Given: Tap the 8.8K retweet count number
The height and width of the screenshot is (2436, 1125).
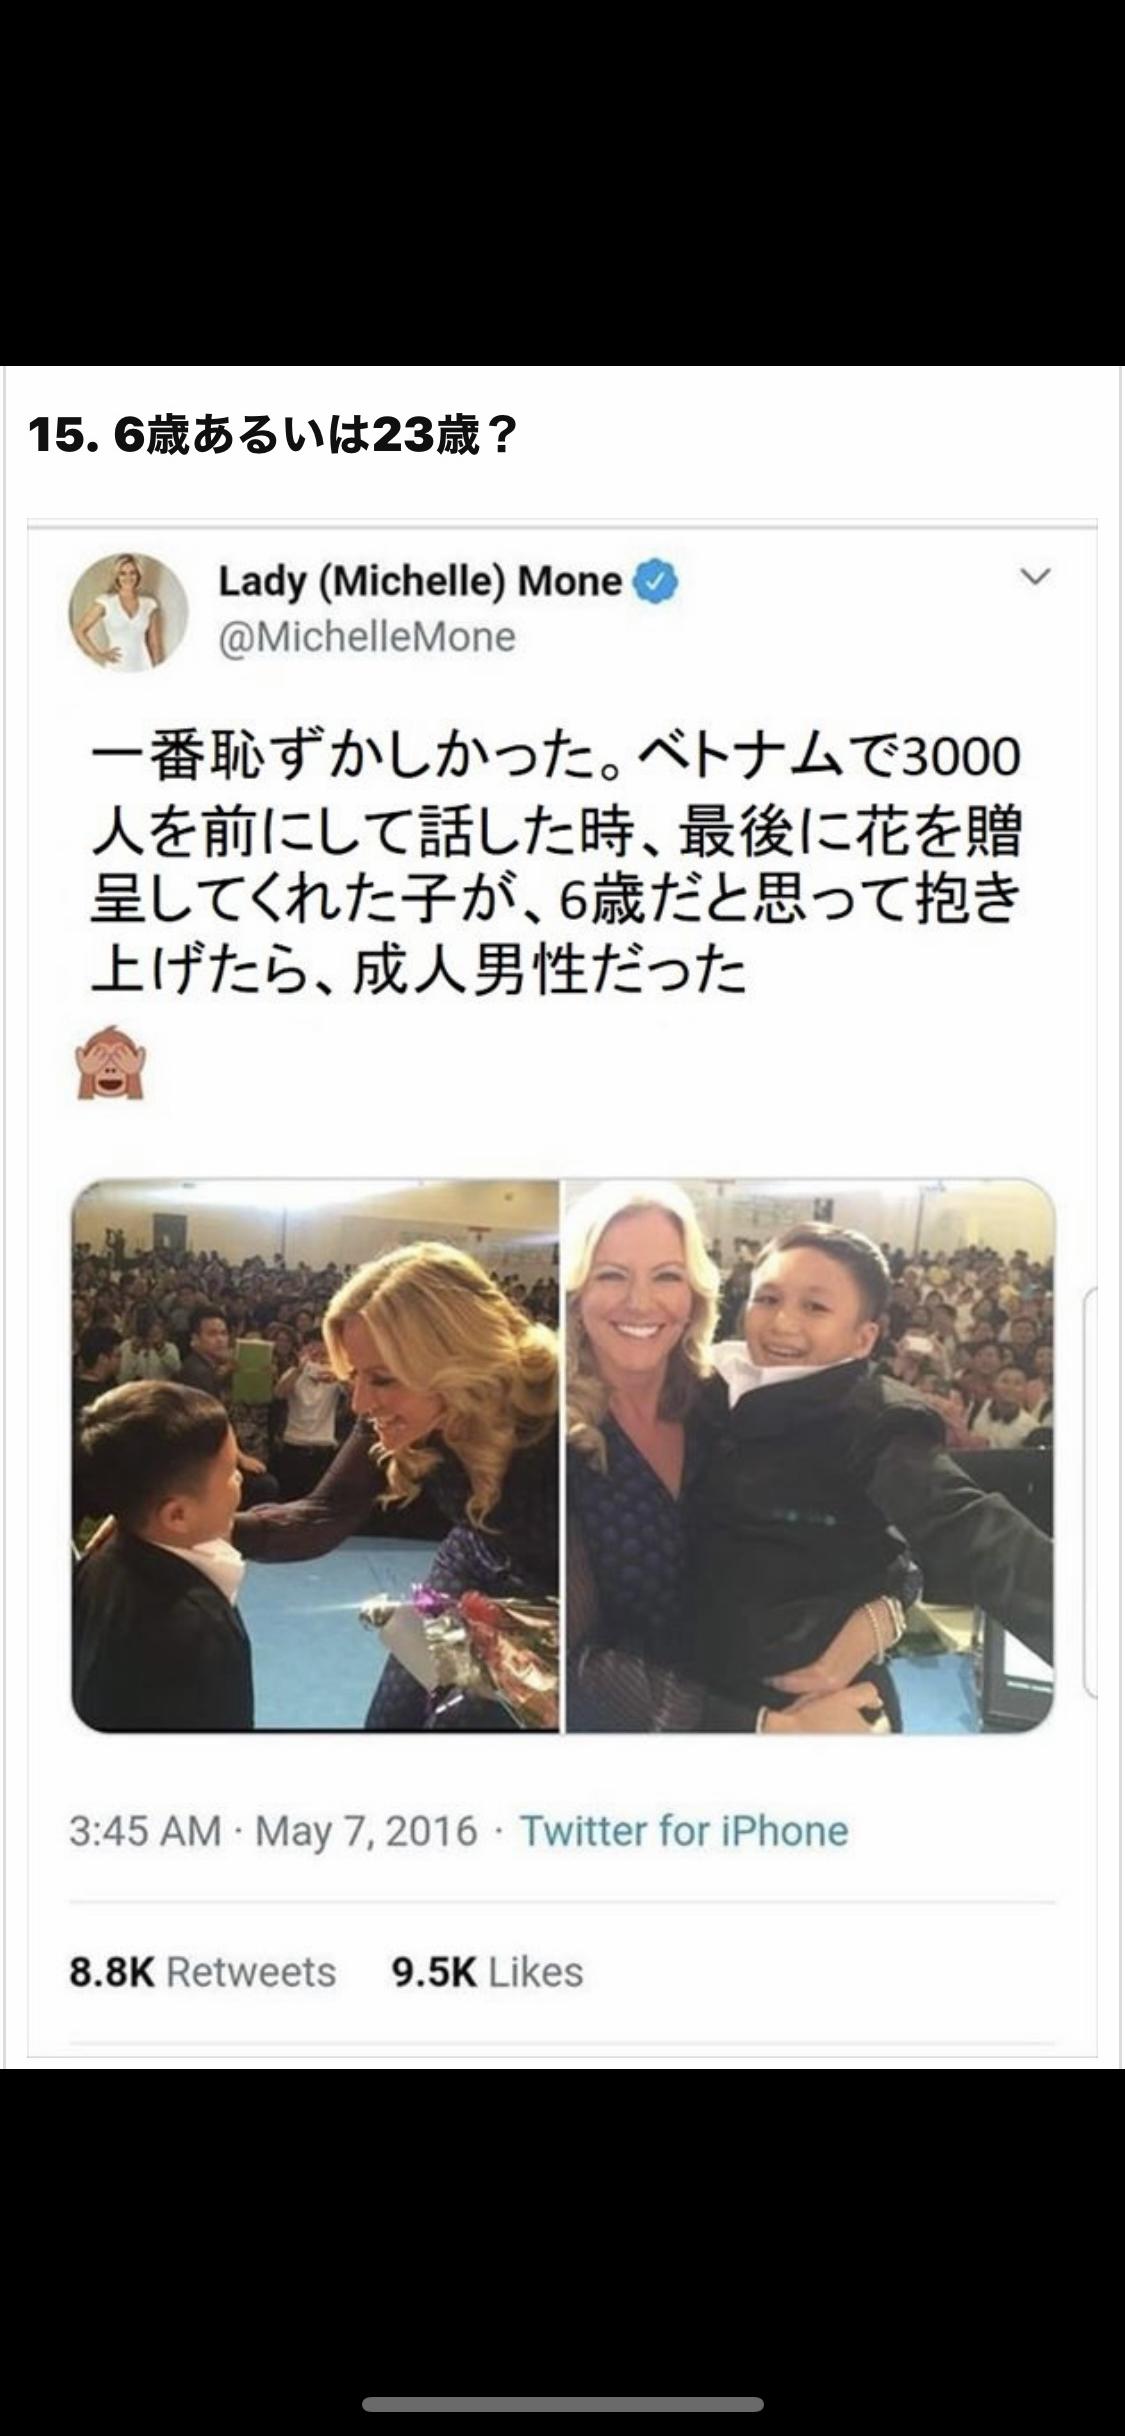Looking at the screenshot, I should coord(112,1972).
